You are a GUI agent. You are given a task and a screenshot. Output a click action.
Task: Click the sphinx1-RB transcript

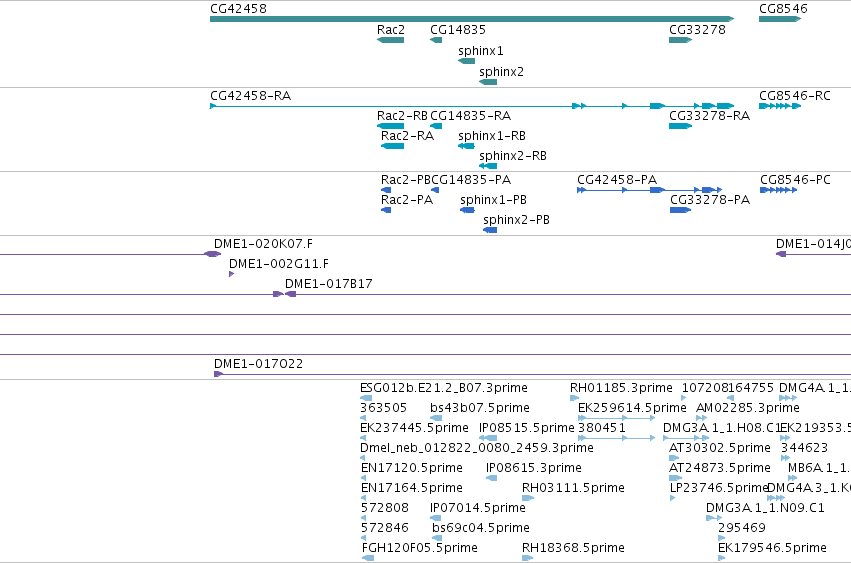pos(466,146)
